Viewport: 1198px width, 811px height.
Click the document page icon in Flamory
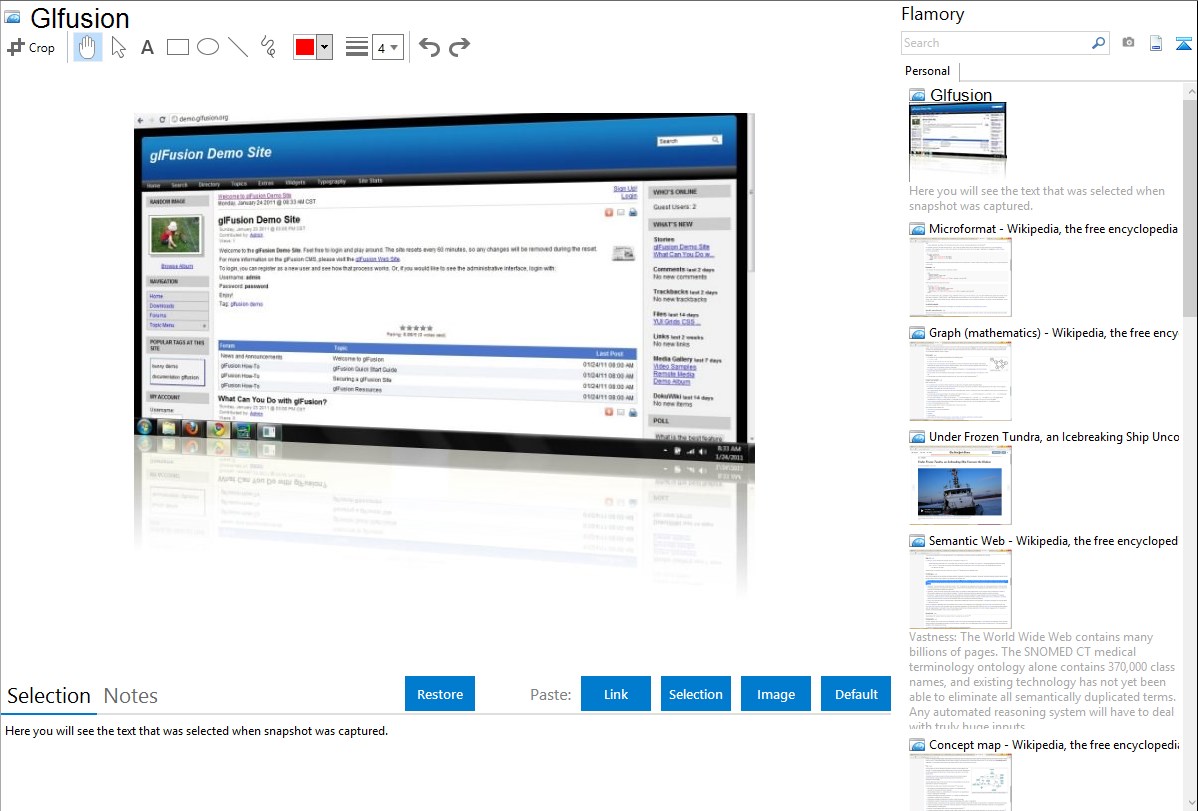point(1156,43)
